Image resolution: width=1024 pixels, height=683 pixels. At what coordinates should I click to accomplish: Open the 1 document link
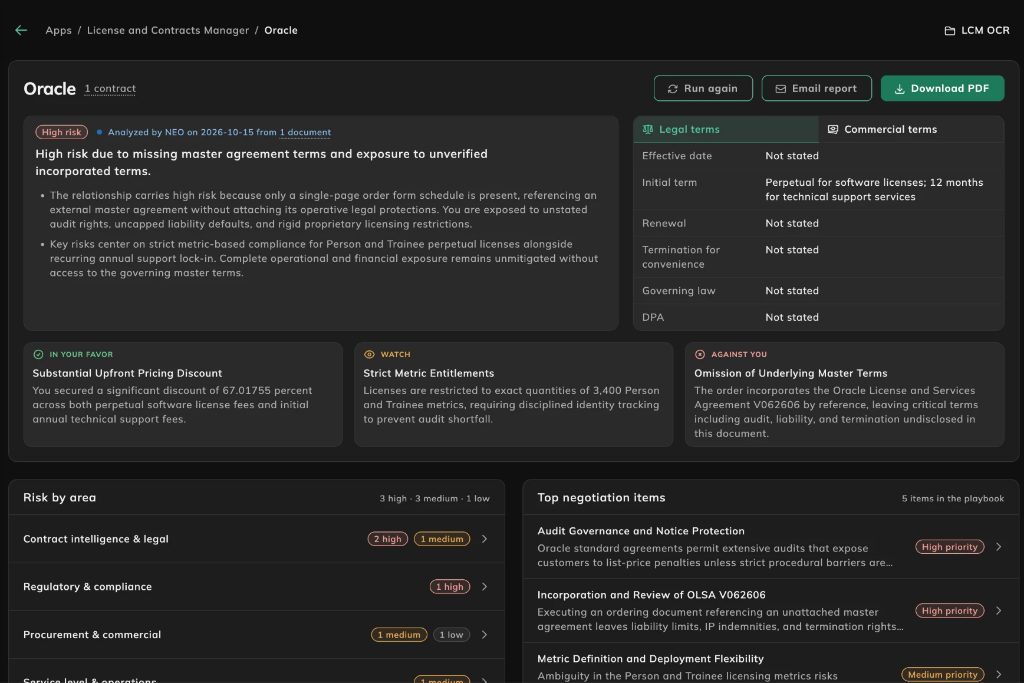point(305,132)
